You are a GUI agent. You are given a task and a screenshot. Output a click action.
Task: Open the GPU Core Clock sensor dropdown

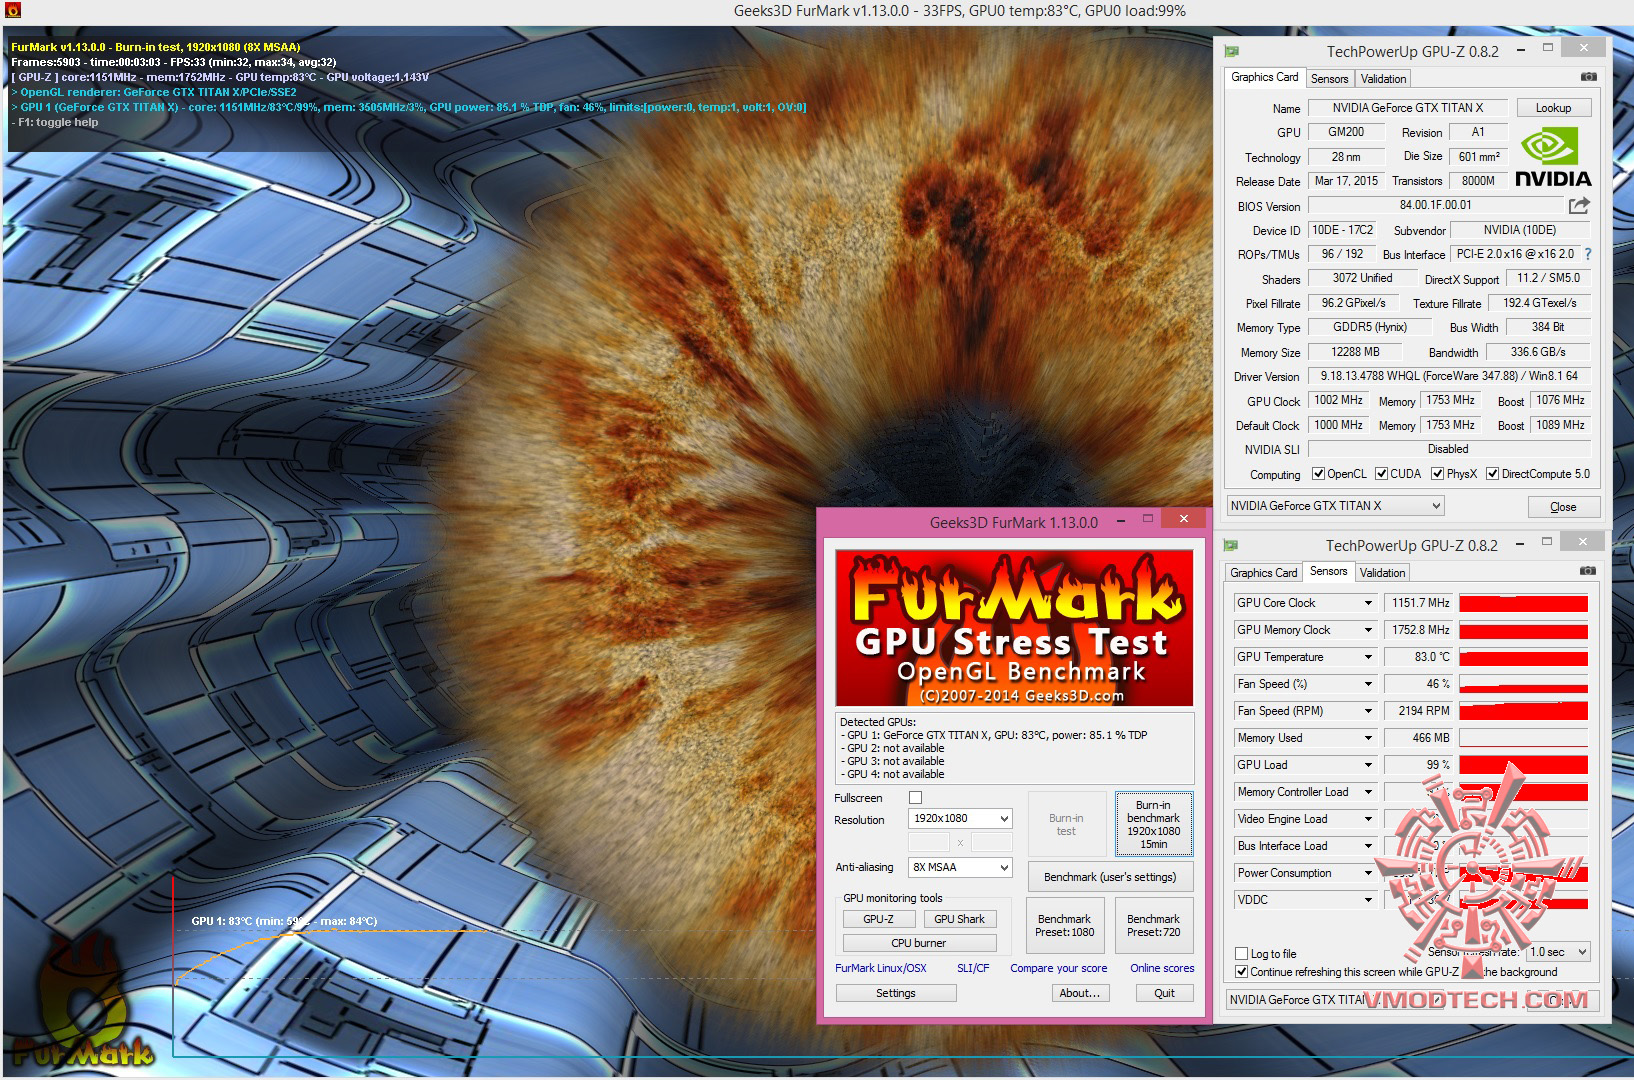(1305, 603)
